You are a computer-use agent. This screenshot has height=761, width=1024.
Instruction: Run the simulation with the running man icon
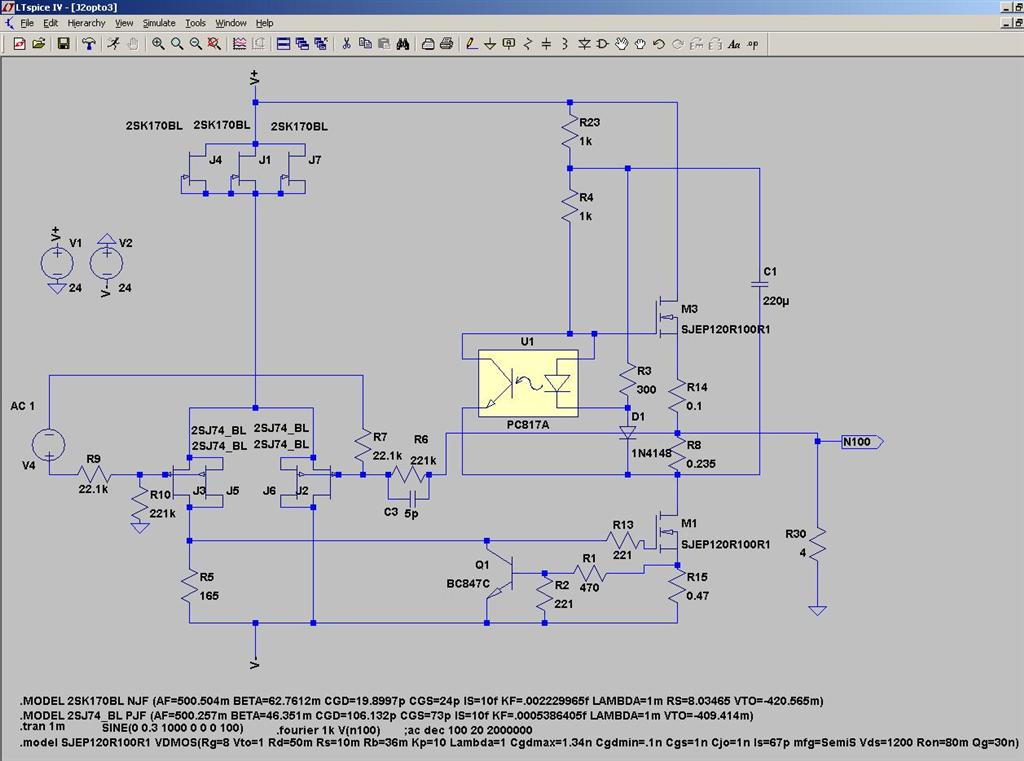(x=114, y=44)
